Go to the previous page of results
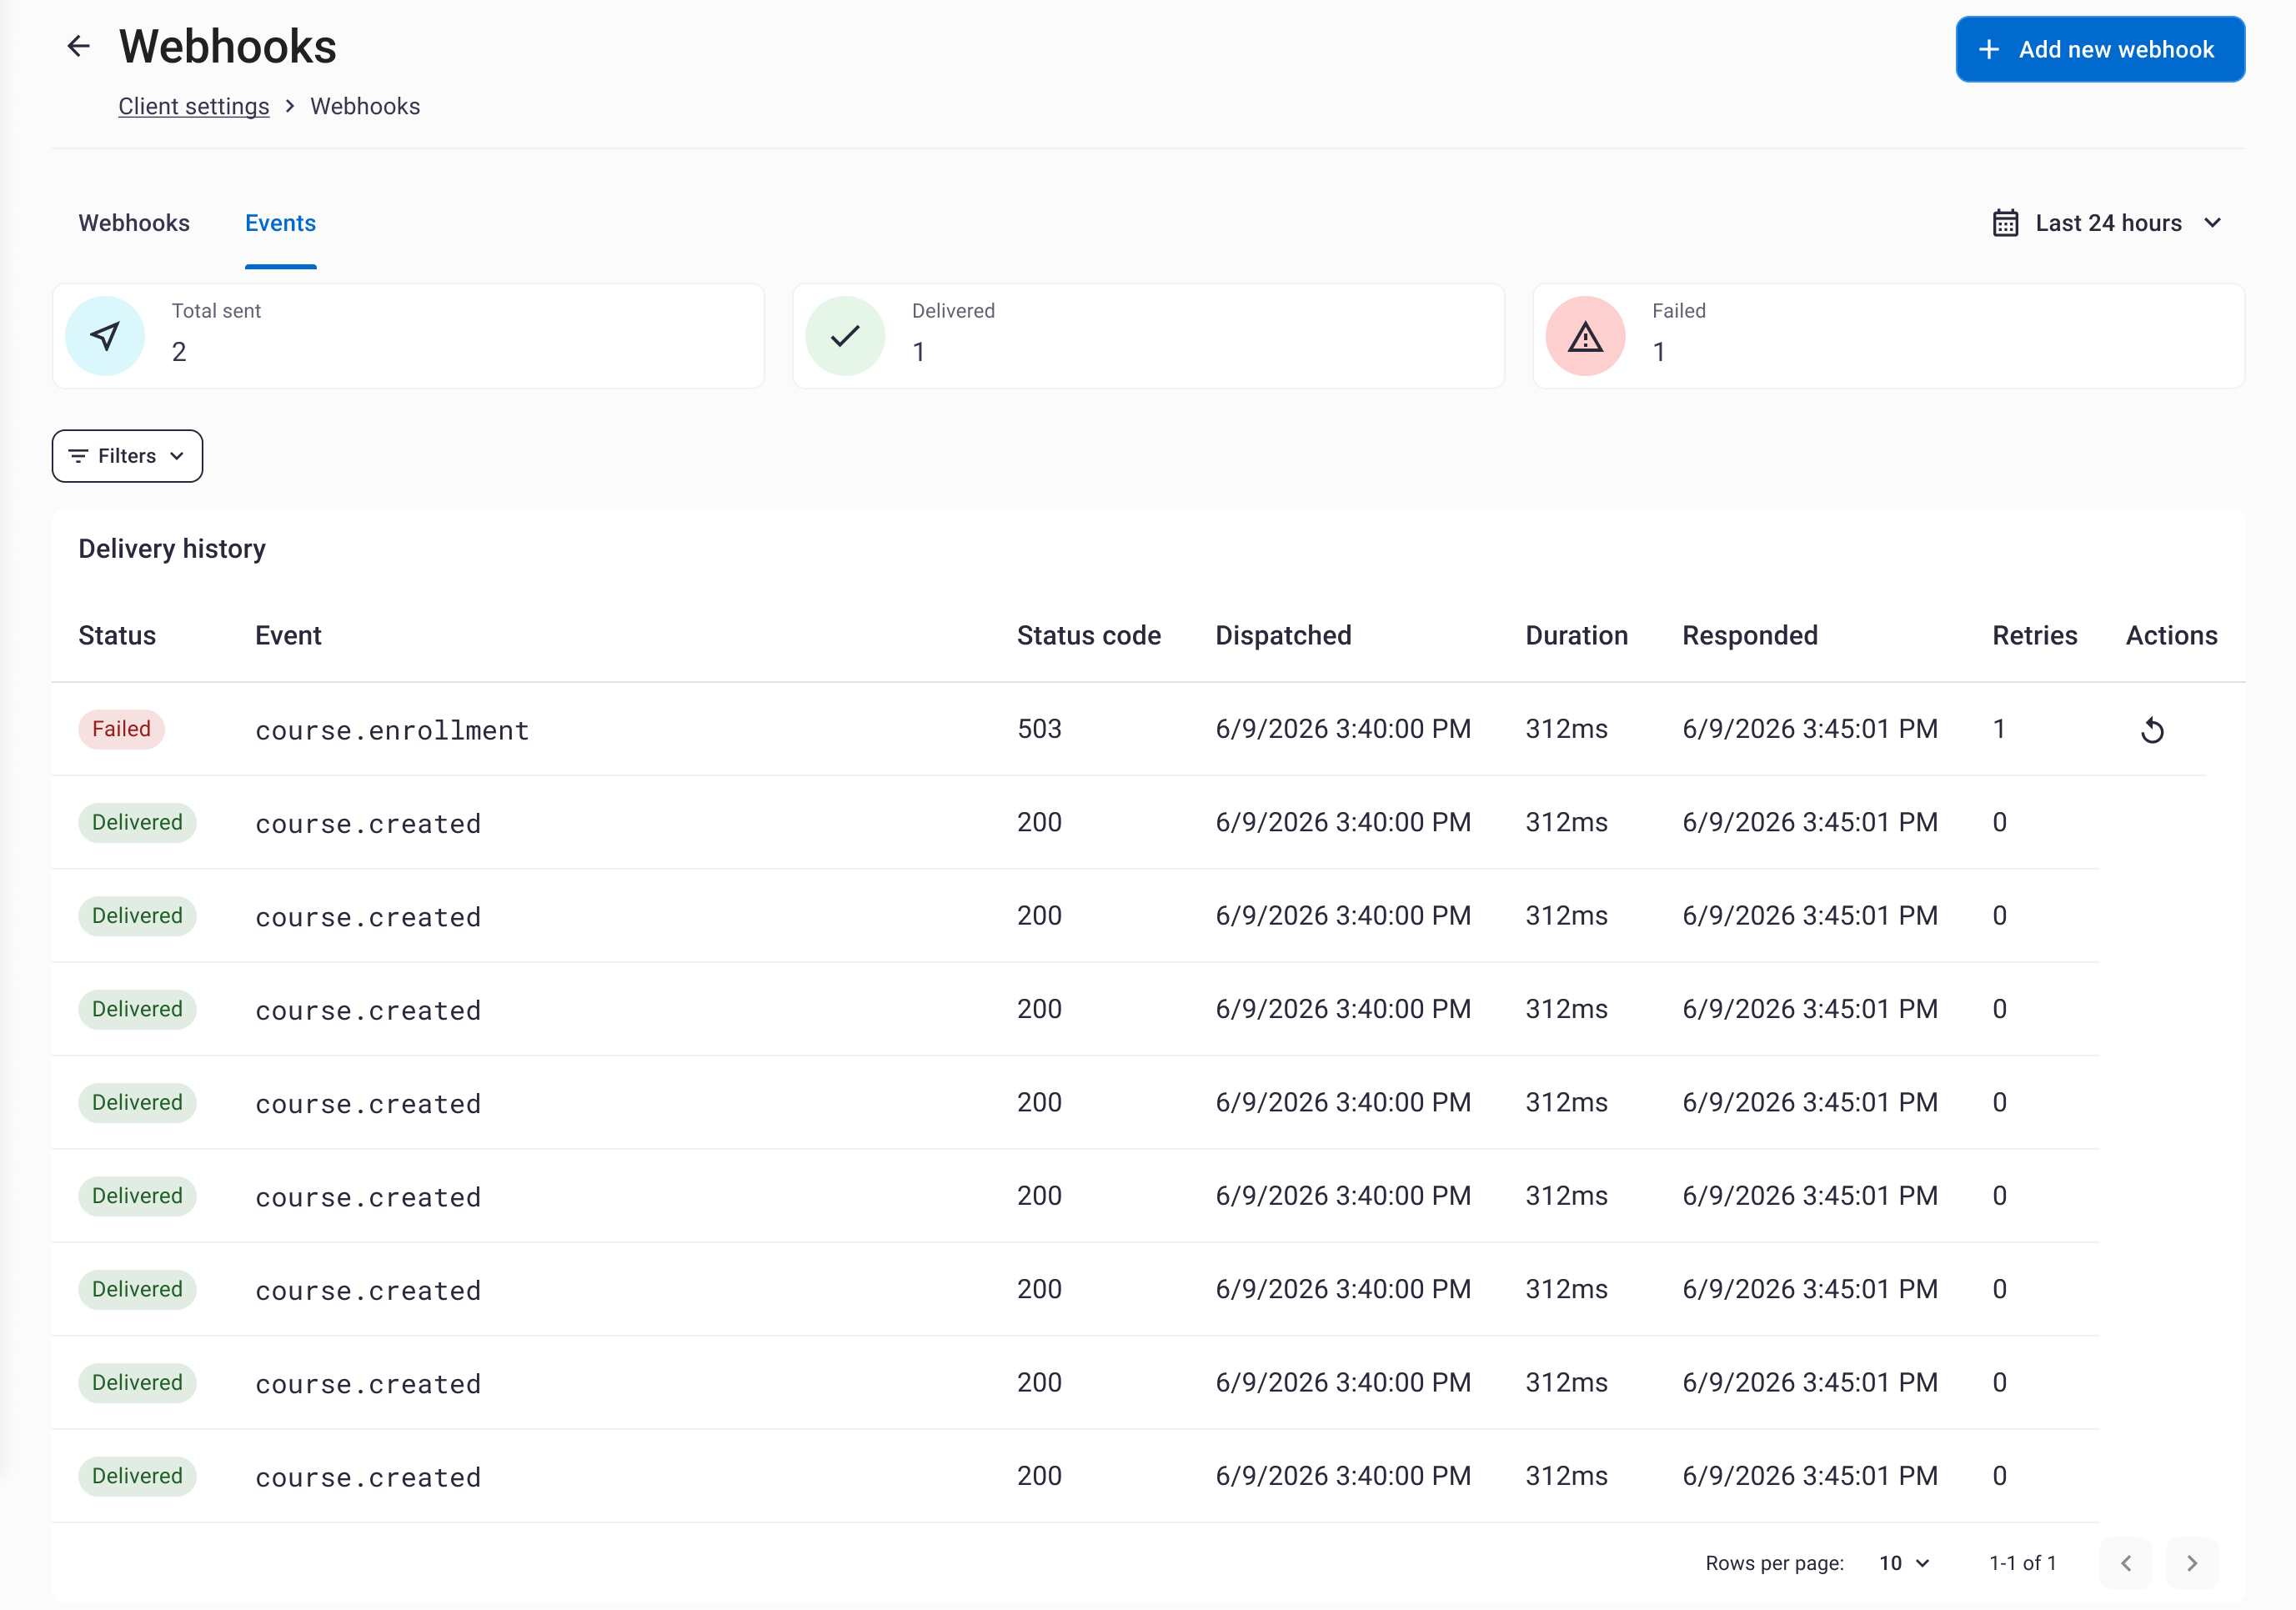The image size is (2296, 1610). [2126, 1563]
